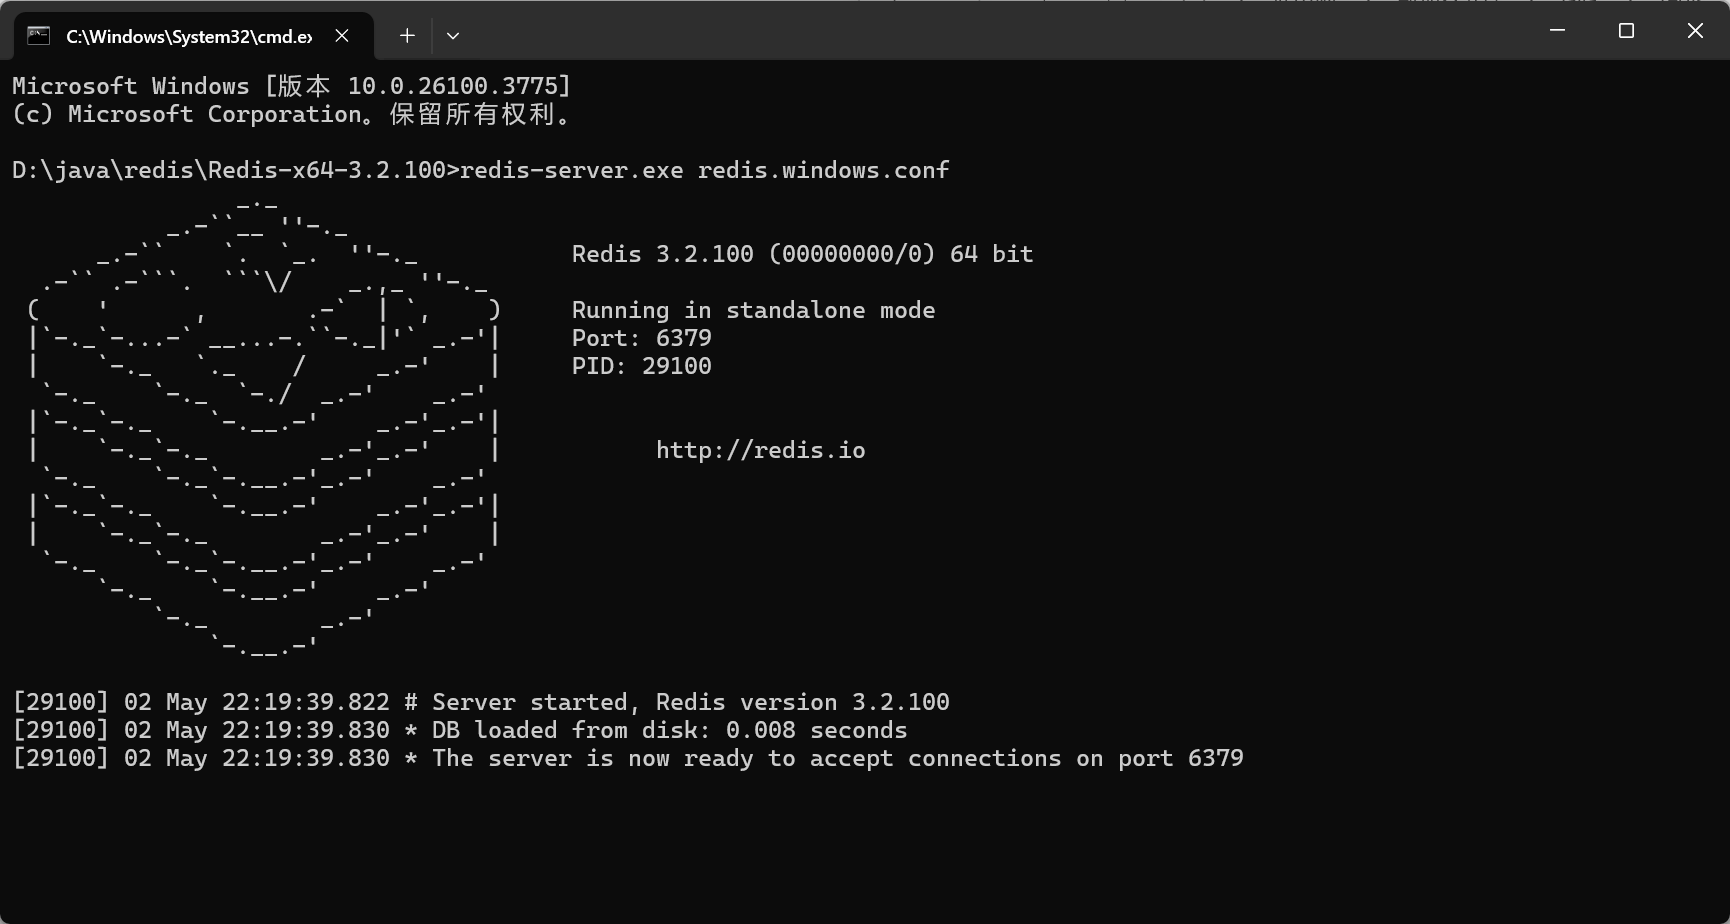The height and width of the screenshot is (924, 1730).
Task: Click the Microsoft Windows version line
Action: (292, 86)
